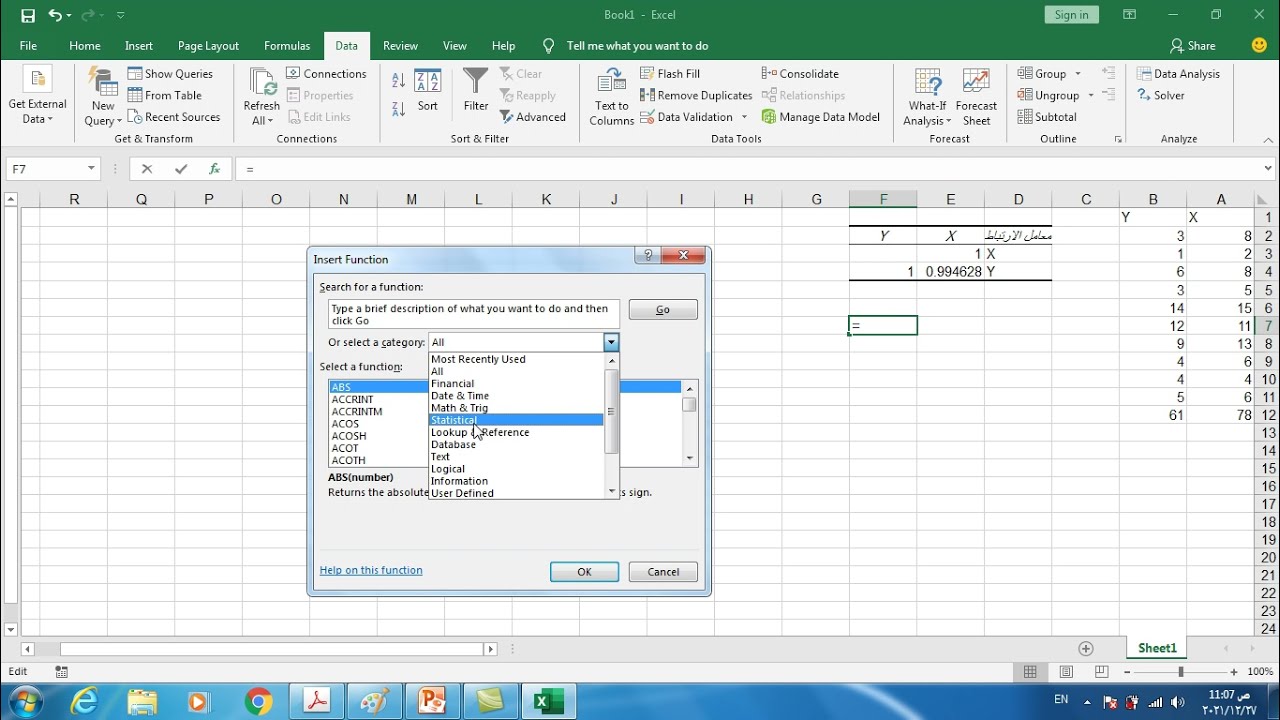Select Logical category
This screenshot has height=720, width=1280.
coord(516,469)
